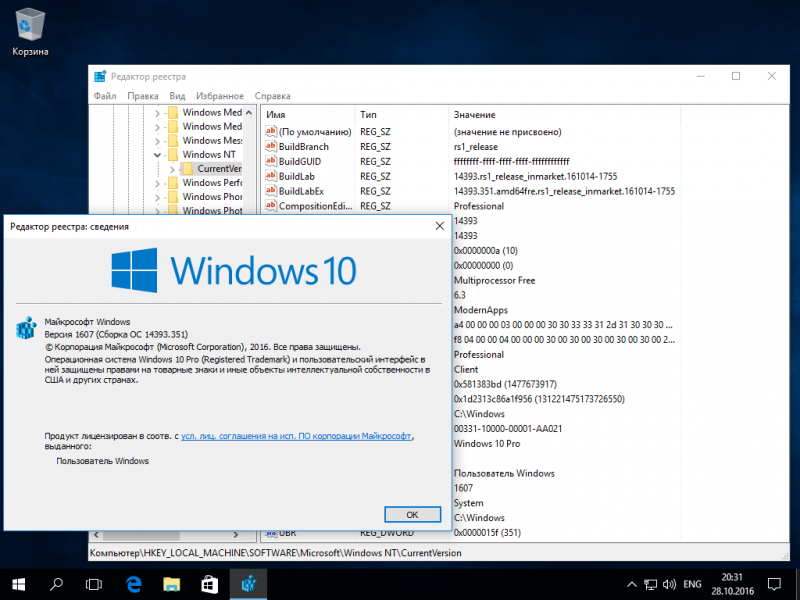Open Task View from the taskbar
This screenshot has width=800, height=600.
click(94, 584)
